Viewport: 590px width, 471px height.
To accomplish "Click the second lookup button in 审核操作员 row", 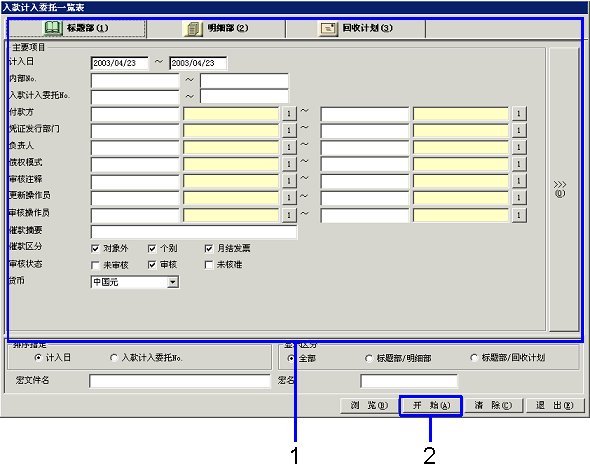I will 519,215.
